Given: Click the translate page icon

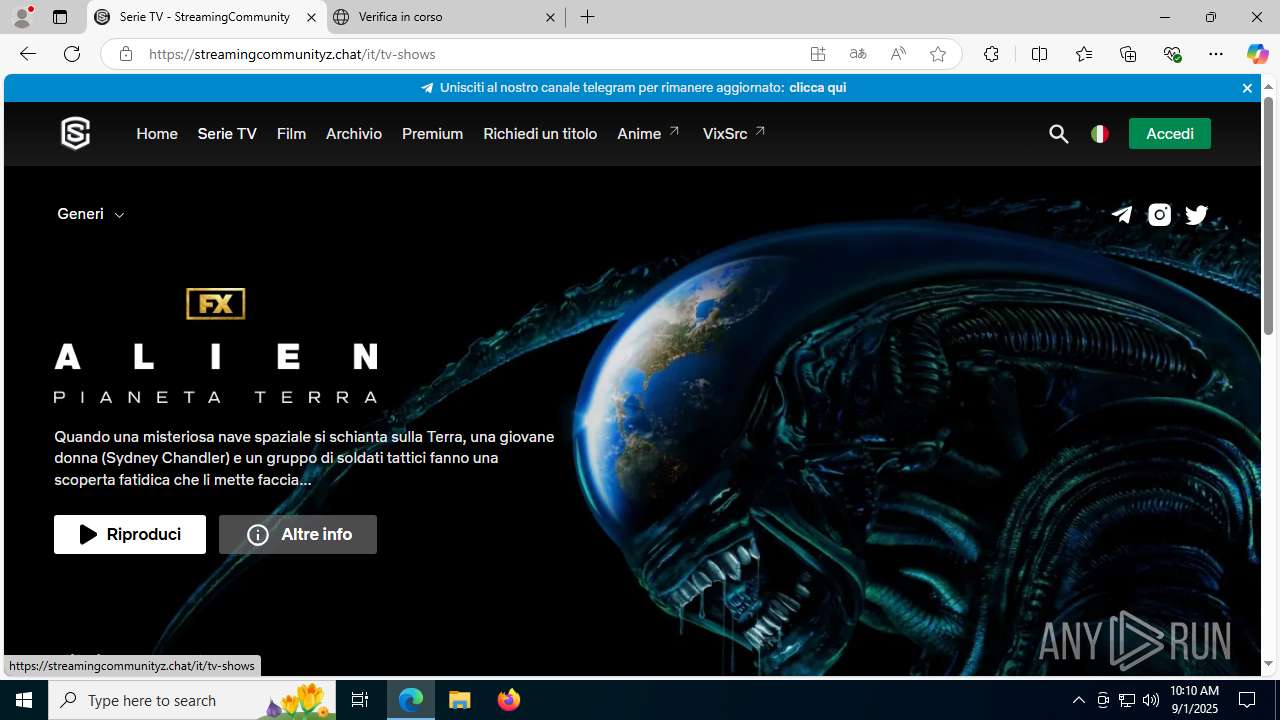Looking at the screenshot, I should tap(858, 54).
